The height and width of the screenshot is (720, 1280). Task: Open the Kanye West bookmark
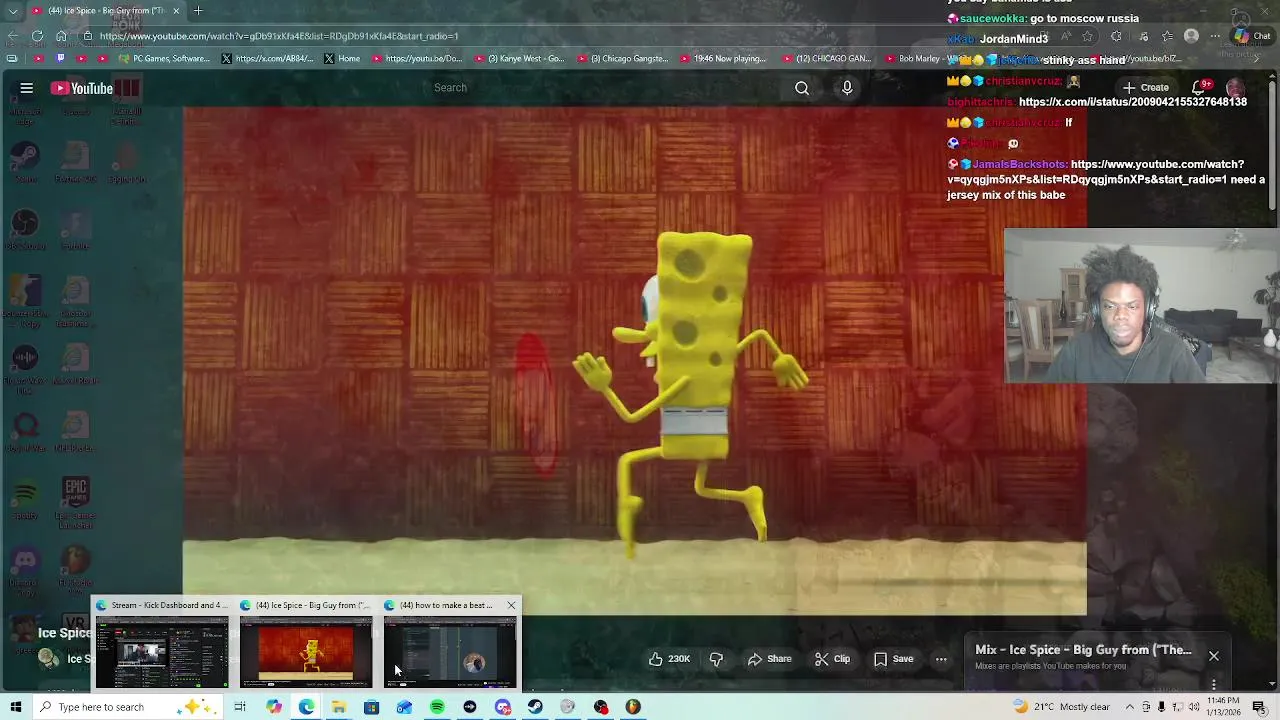(518, 58)
